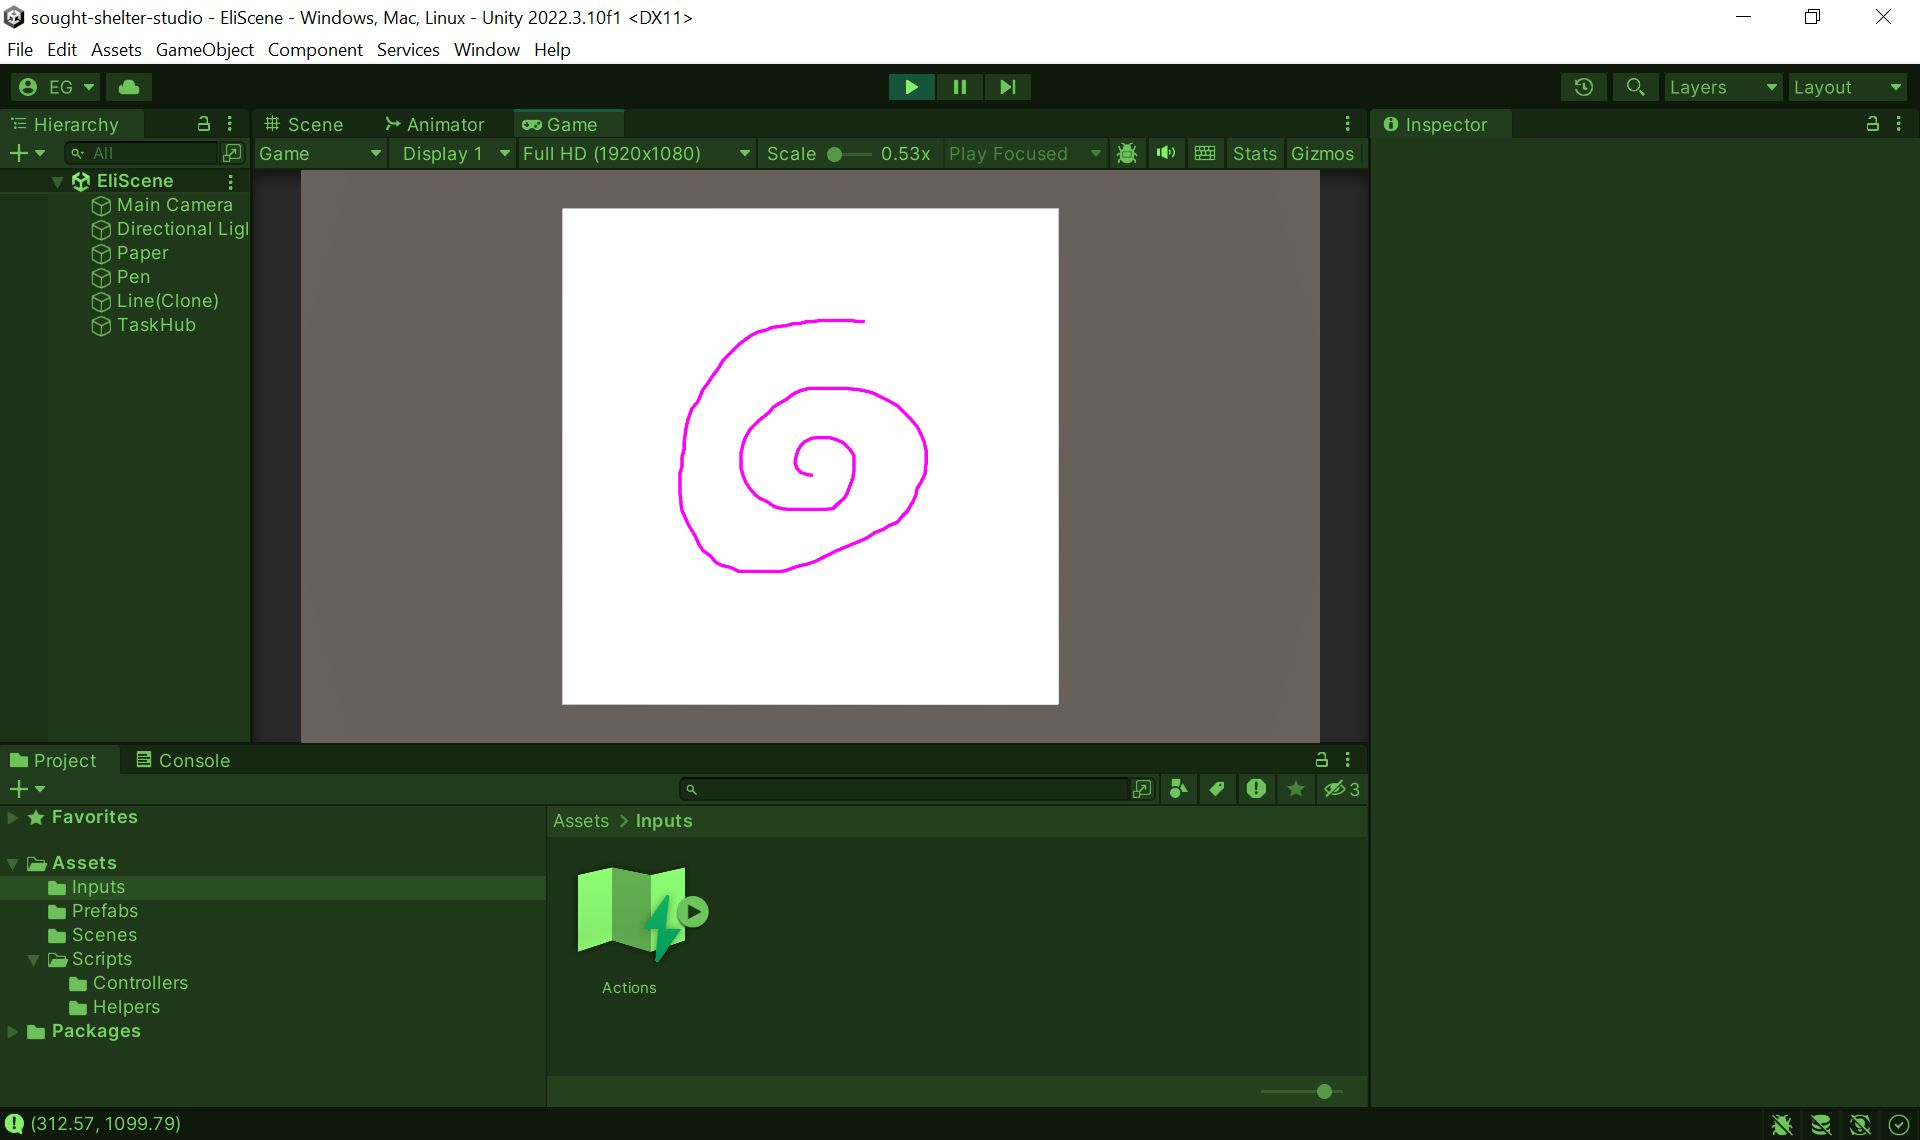Viewport: 1920px width, 1140px height.
Task: Switch to the Console tab
Action: 183,760
